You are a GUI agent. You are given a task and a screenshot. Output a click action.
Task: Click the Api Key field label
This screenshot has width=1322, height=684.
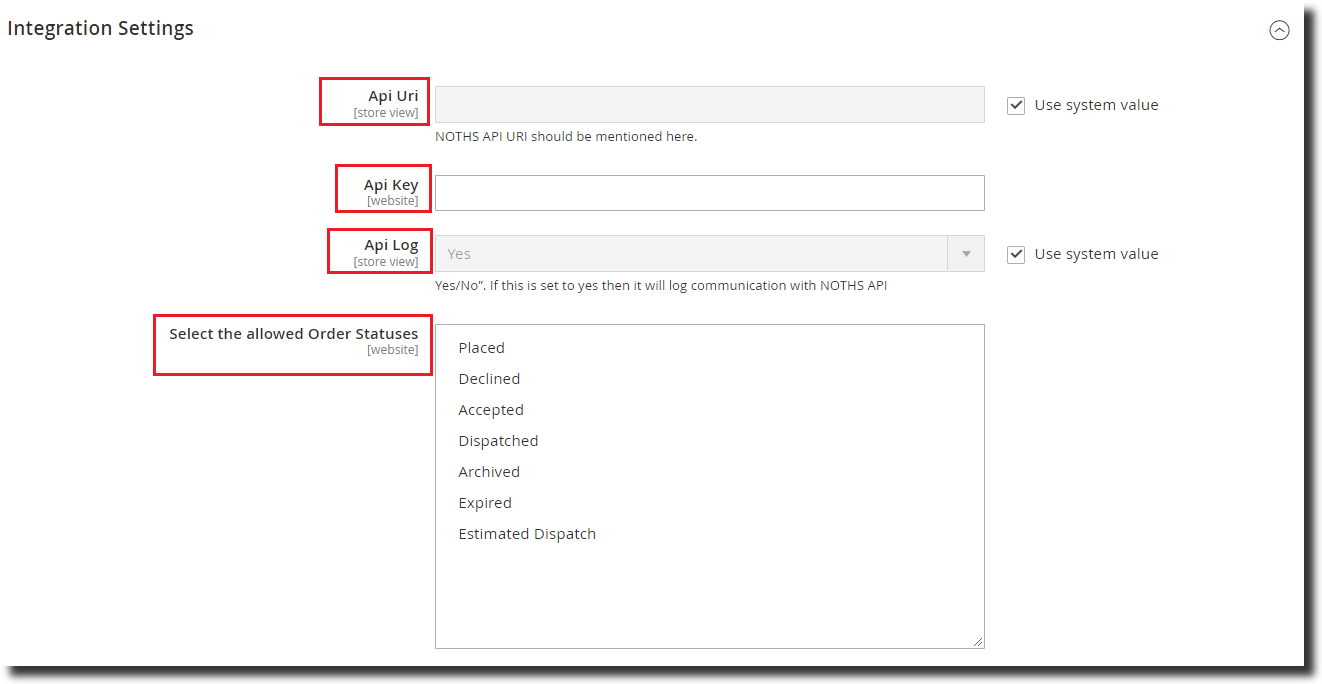(391, 184)
